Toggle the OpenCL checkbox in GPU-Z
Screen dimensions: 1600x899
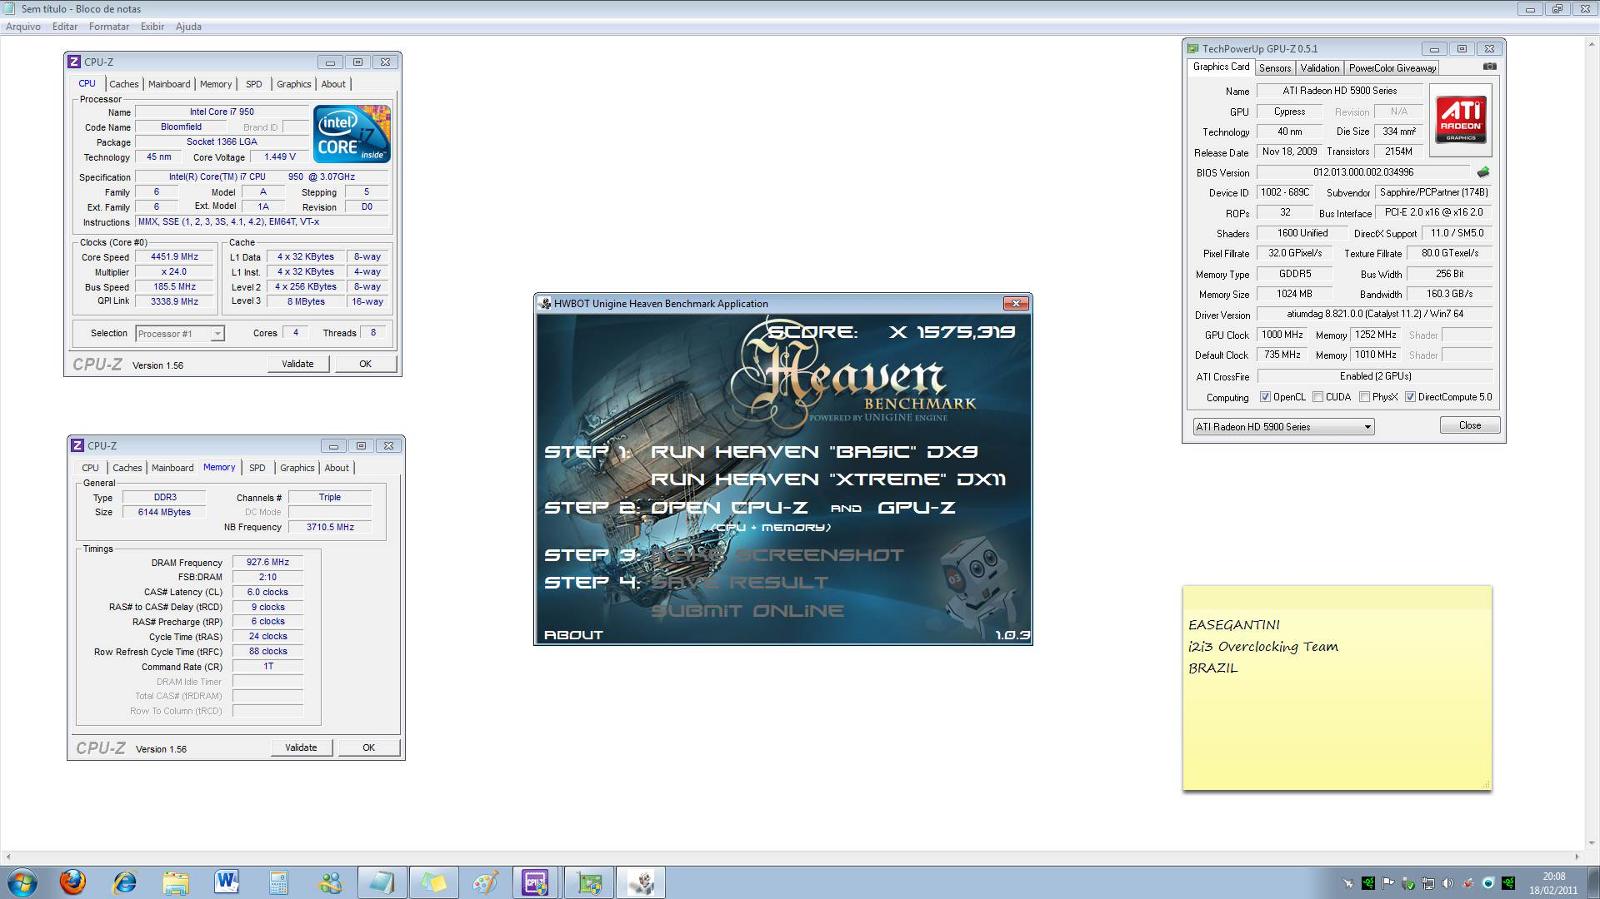(x=1265, y=397)
